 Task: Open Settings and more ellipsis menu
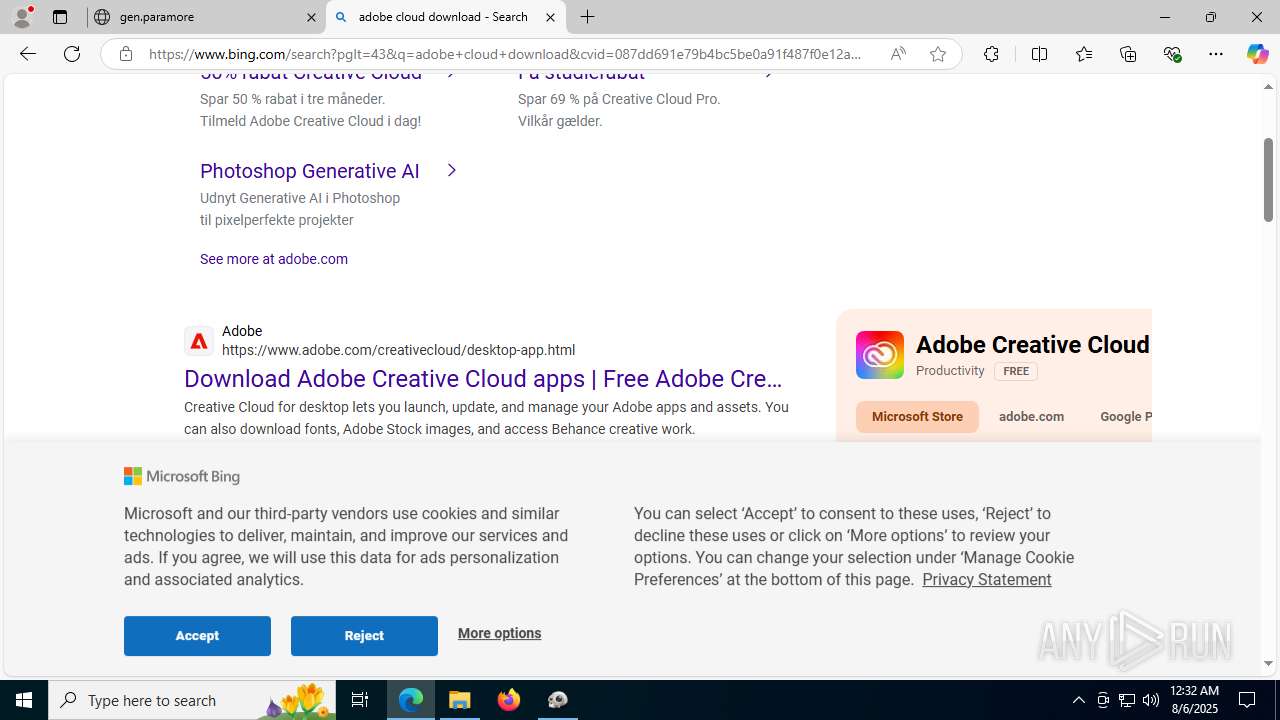[1216, 54]
